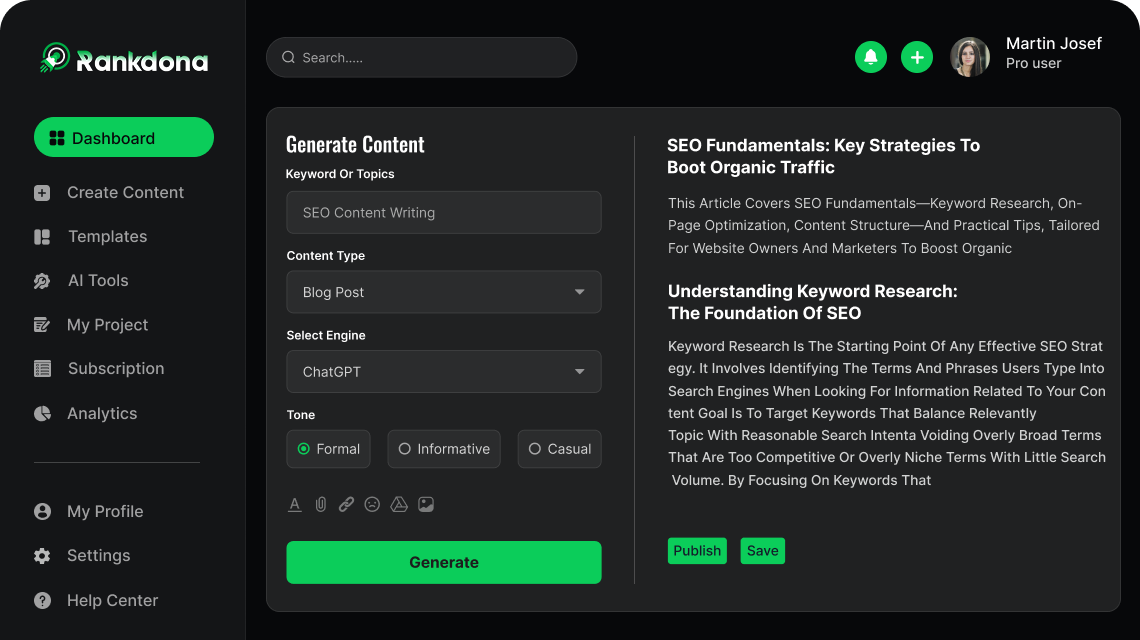Click the insert image icon

pyautogui.click(x=426, y=505)
